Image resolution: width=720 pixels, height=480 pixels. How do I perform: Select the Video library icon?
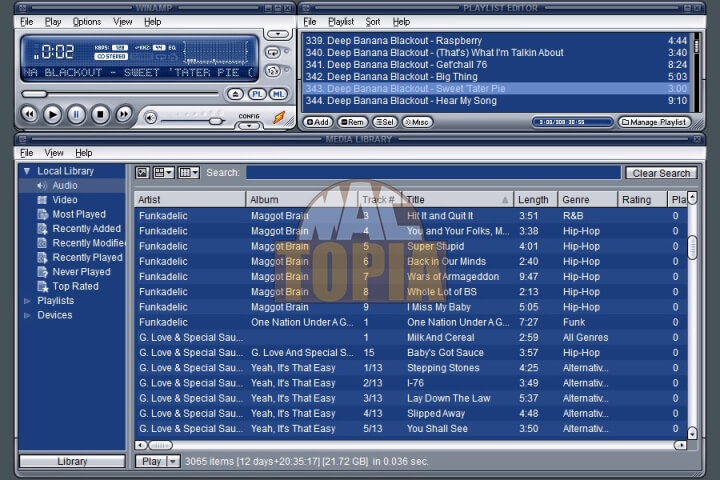pyautogui.click(x=42, y=200)
